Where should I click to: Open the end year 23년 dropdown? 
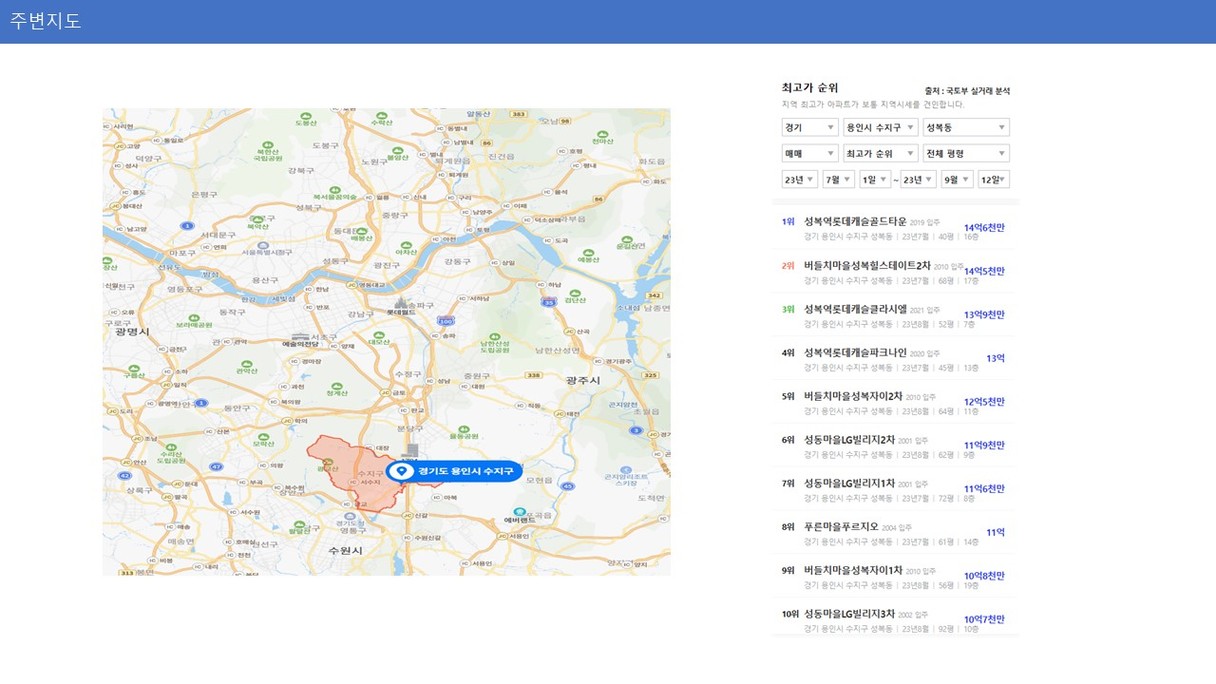coord(917,180)
